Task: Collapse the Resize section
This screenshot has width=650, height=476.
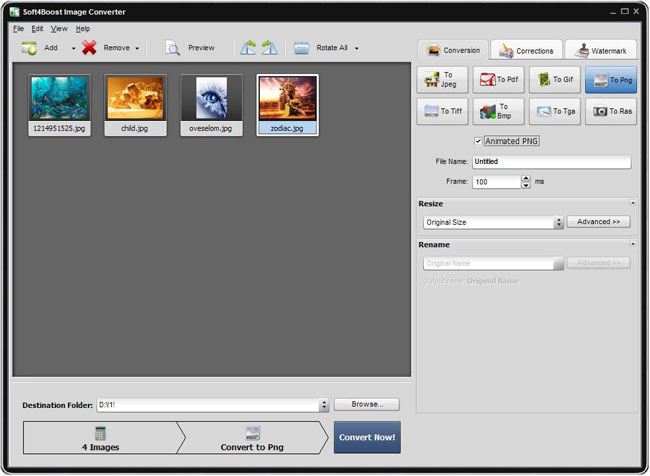Action: tap(633, 203)
